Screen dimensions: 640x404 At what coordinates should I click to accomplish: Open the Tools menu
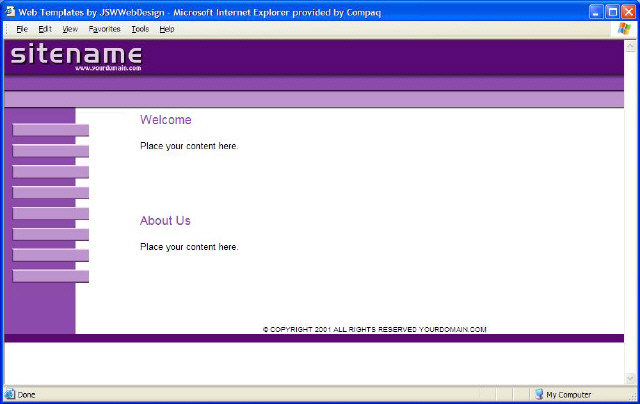[140, 29]
